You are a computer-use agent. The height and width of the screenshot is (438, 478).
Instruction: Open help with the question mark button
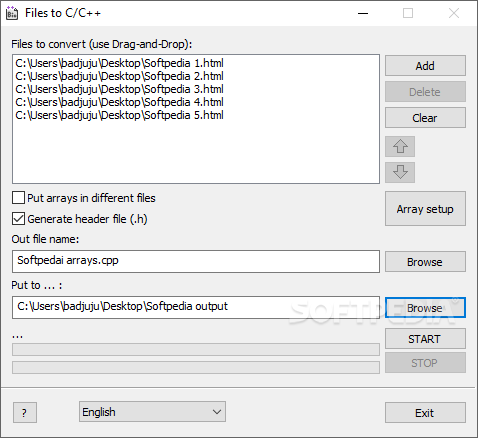click(x=25, y=413)
